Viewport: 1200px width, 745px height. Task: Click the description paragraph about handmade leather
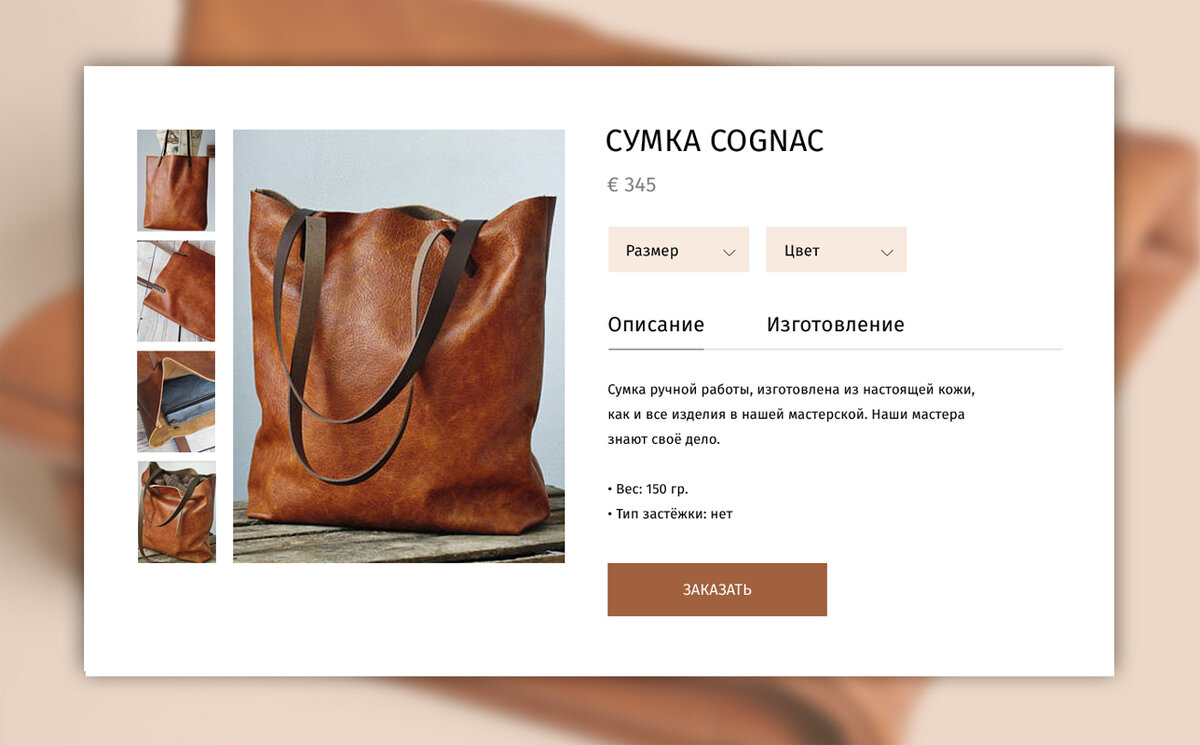(x=790, y=413)
